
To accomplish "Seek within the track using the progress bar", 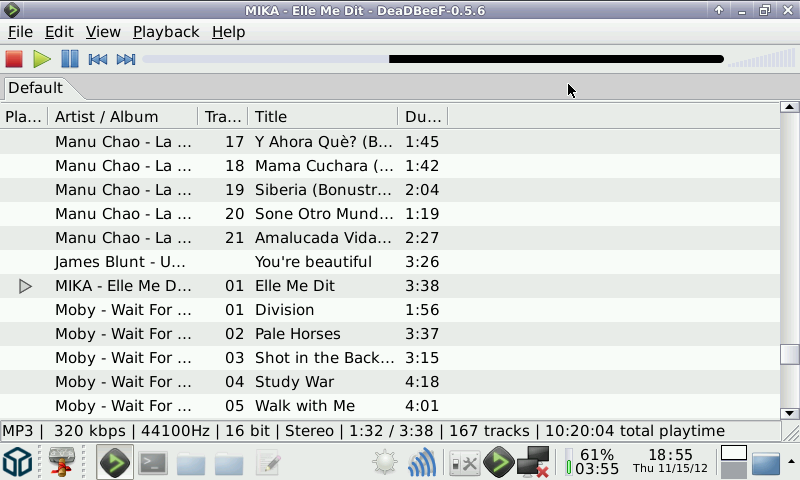I will [433, 59].
